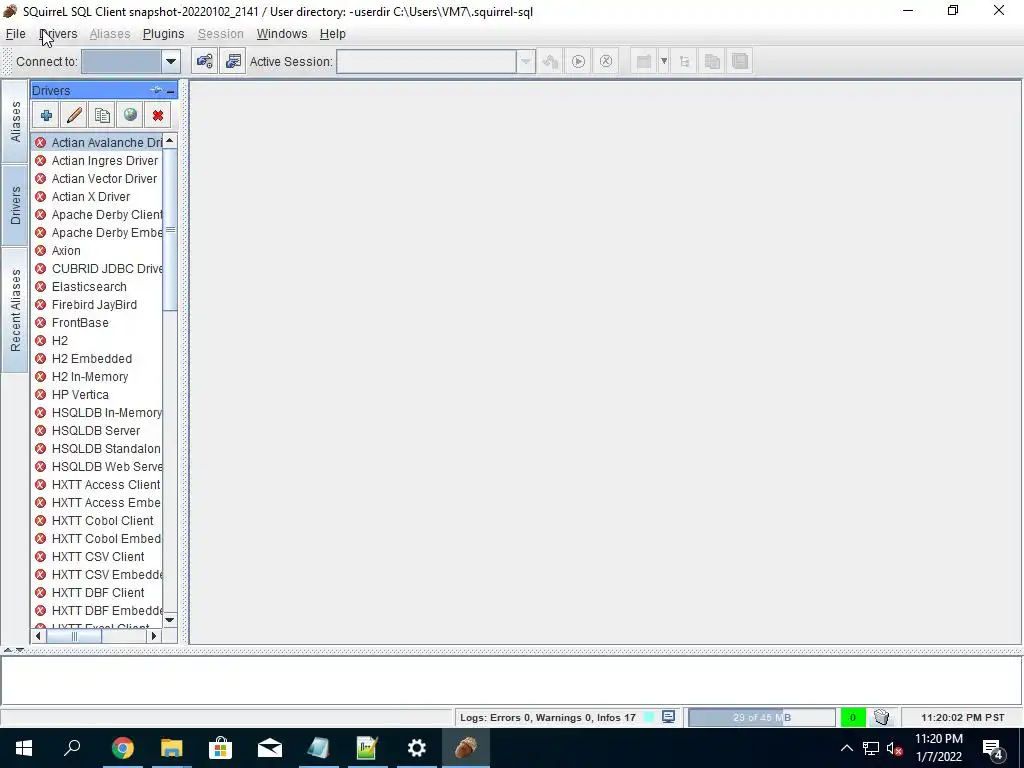Screen dimensions: 1024x768
Task: Click the horizontal scrollbar thumb in Drivers list
Action: pos(74,636)
